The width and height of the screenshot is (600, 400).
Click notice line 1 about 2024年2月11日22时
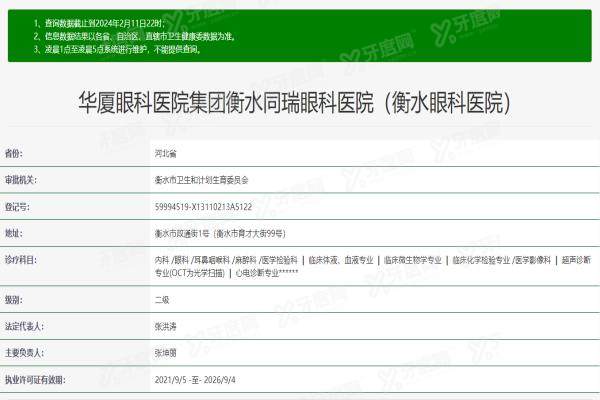click(99, 23)
